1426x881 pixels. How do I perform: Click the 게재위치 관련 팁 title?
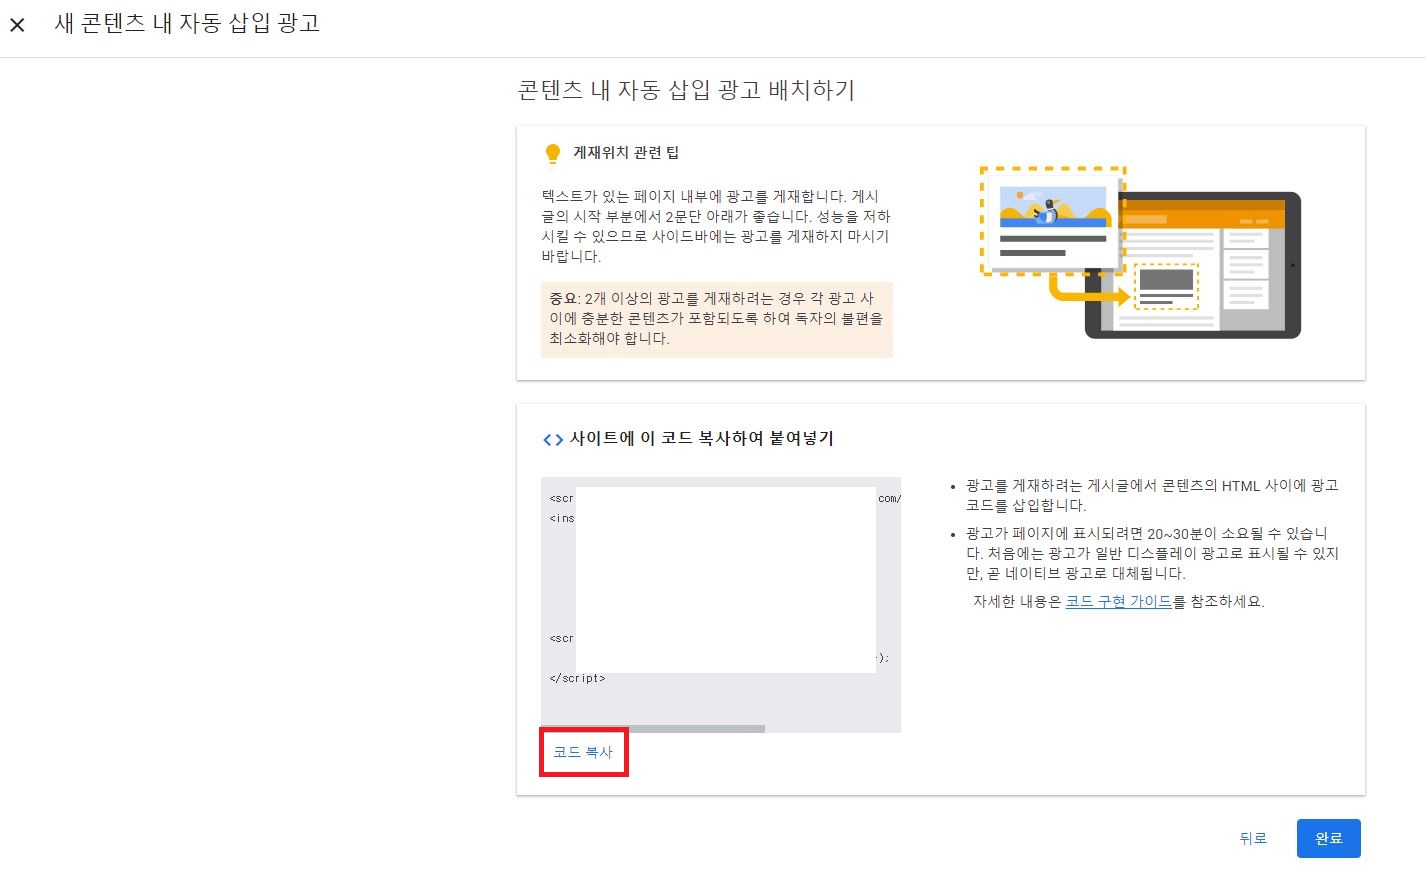pos(626,153)
